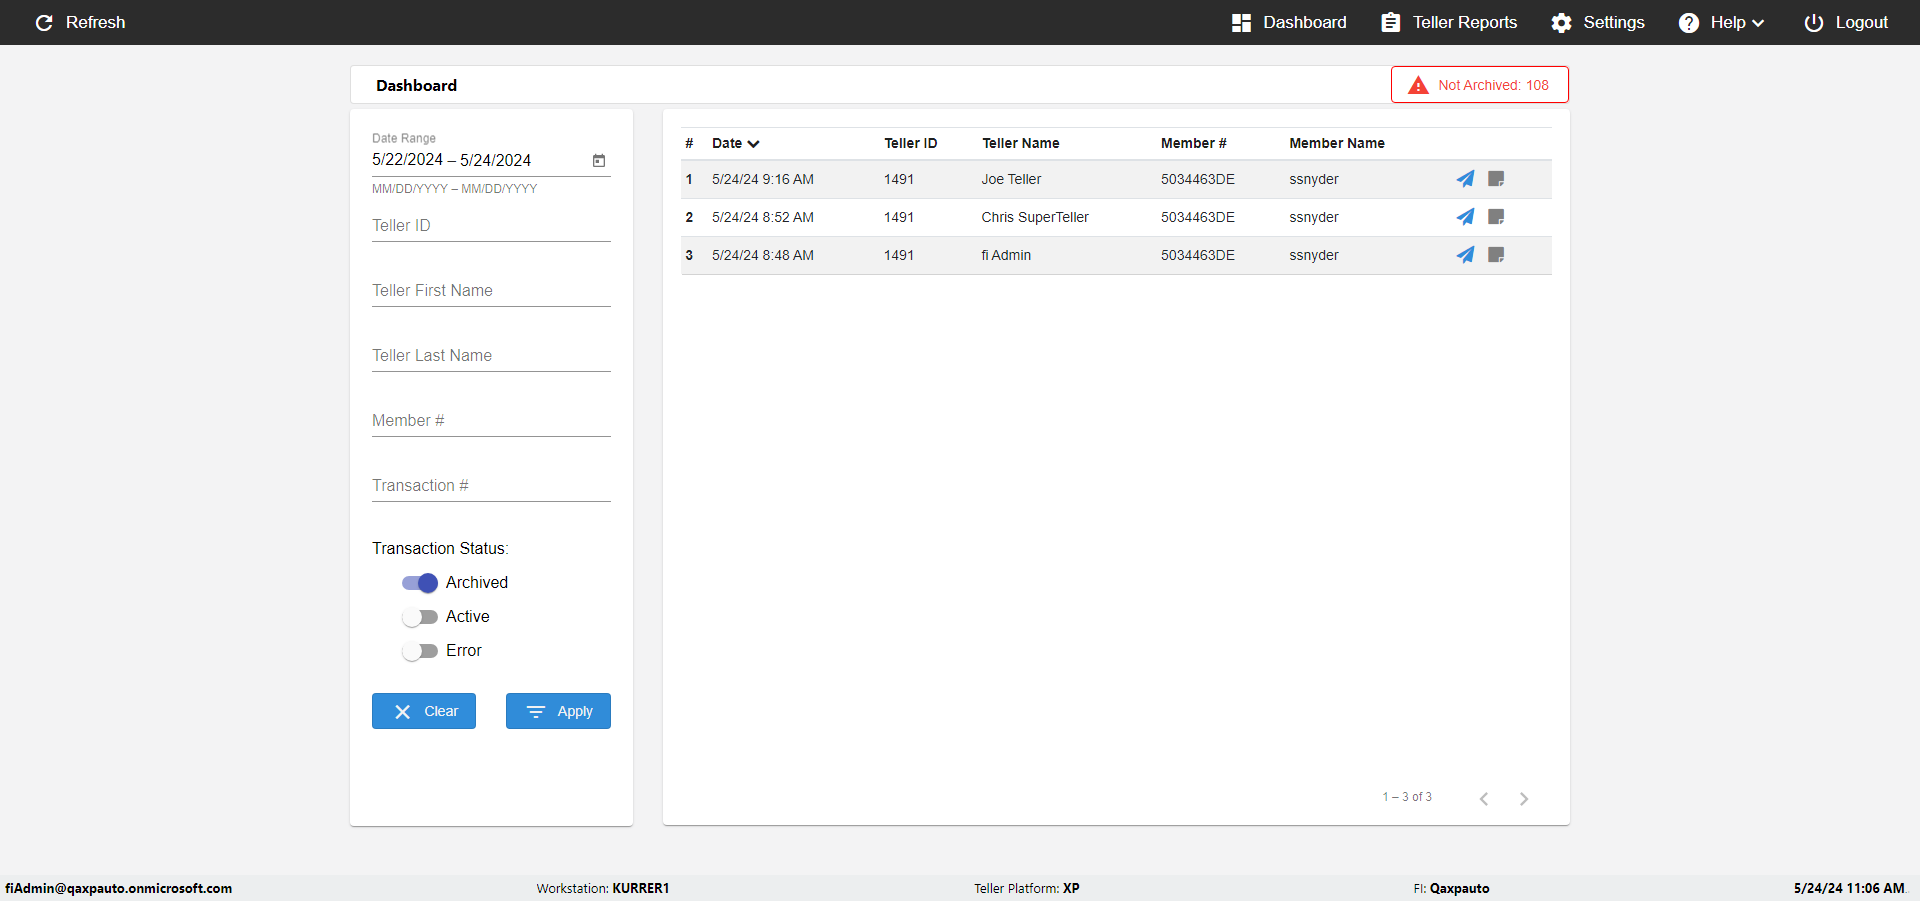Log out using the Logout item

click(x=1846, y=22)
